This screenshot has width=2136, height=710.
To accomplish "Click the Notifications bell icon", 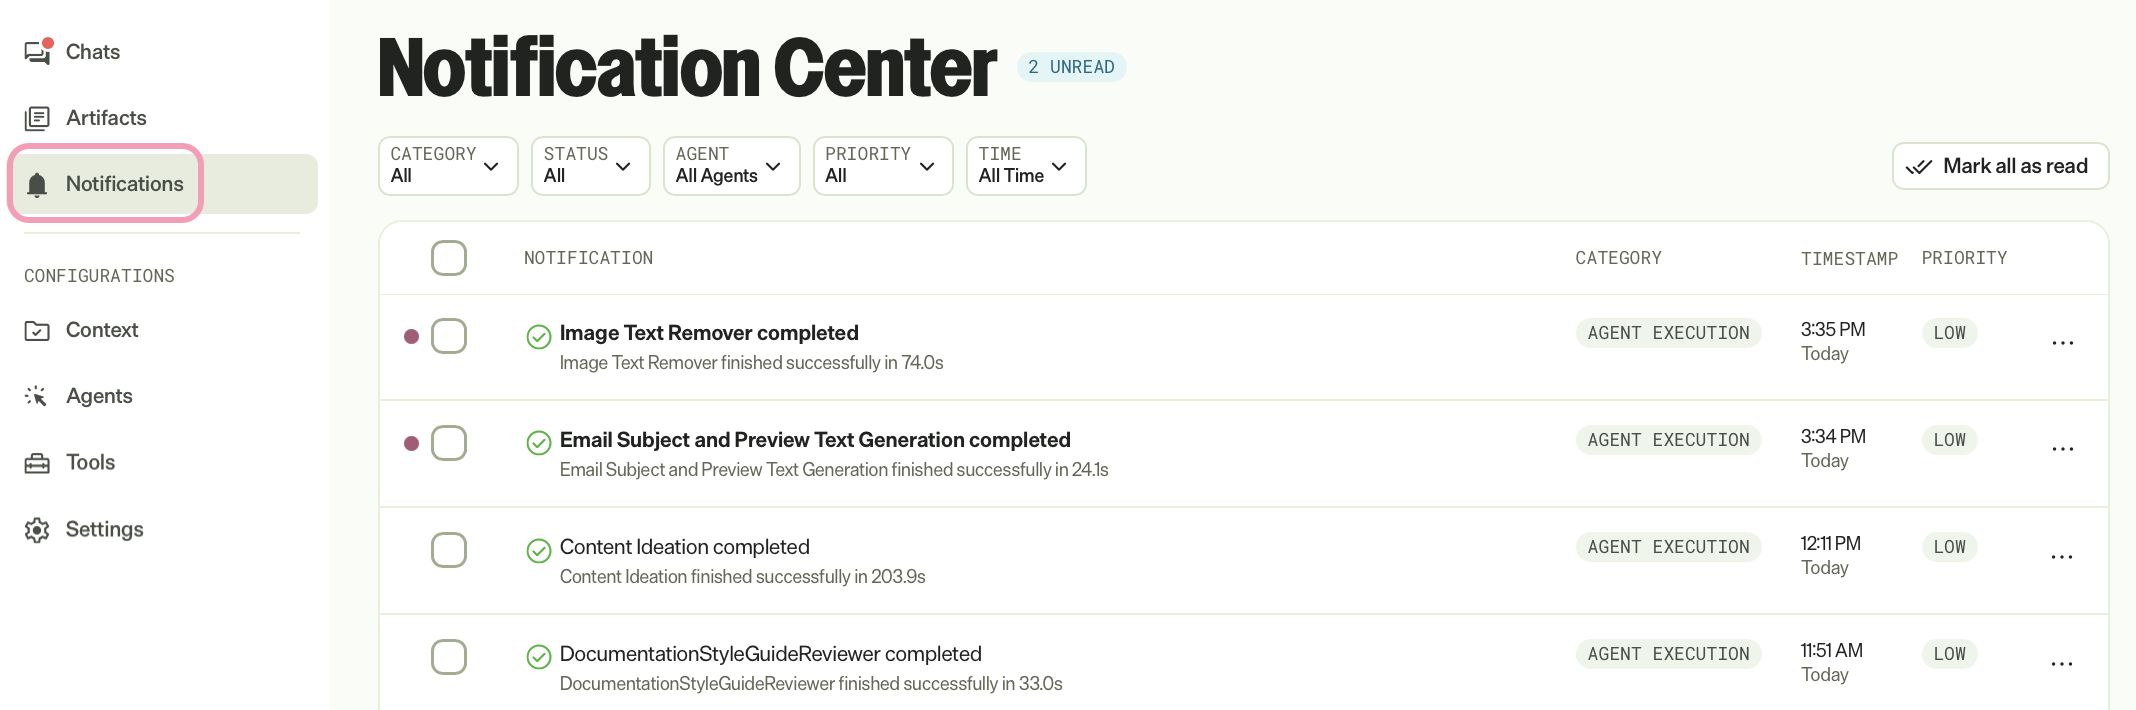I will (37, 184).
